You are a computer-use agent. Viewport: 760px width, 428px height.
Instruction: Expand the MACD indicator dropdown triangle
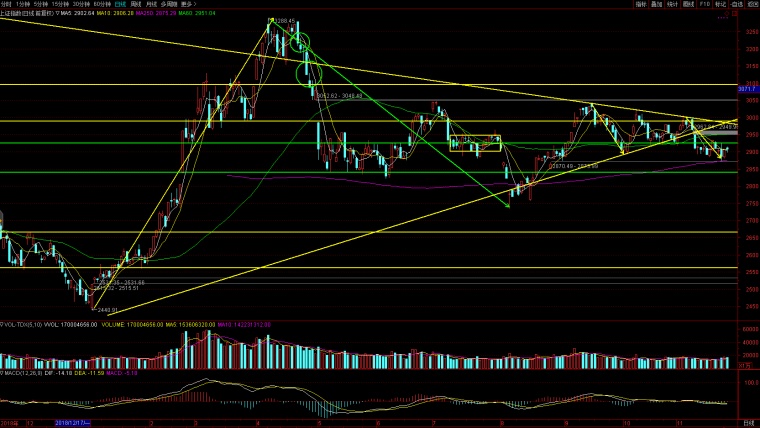(x=2, y=373)
